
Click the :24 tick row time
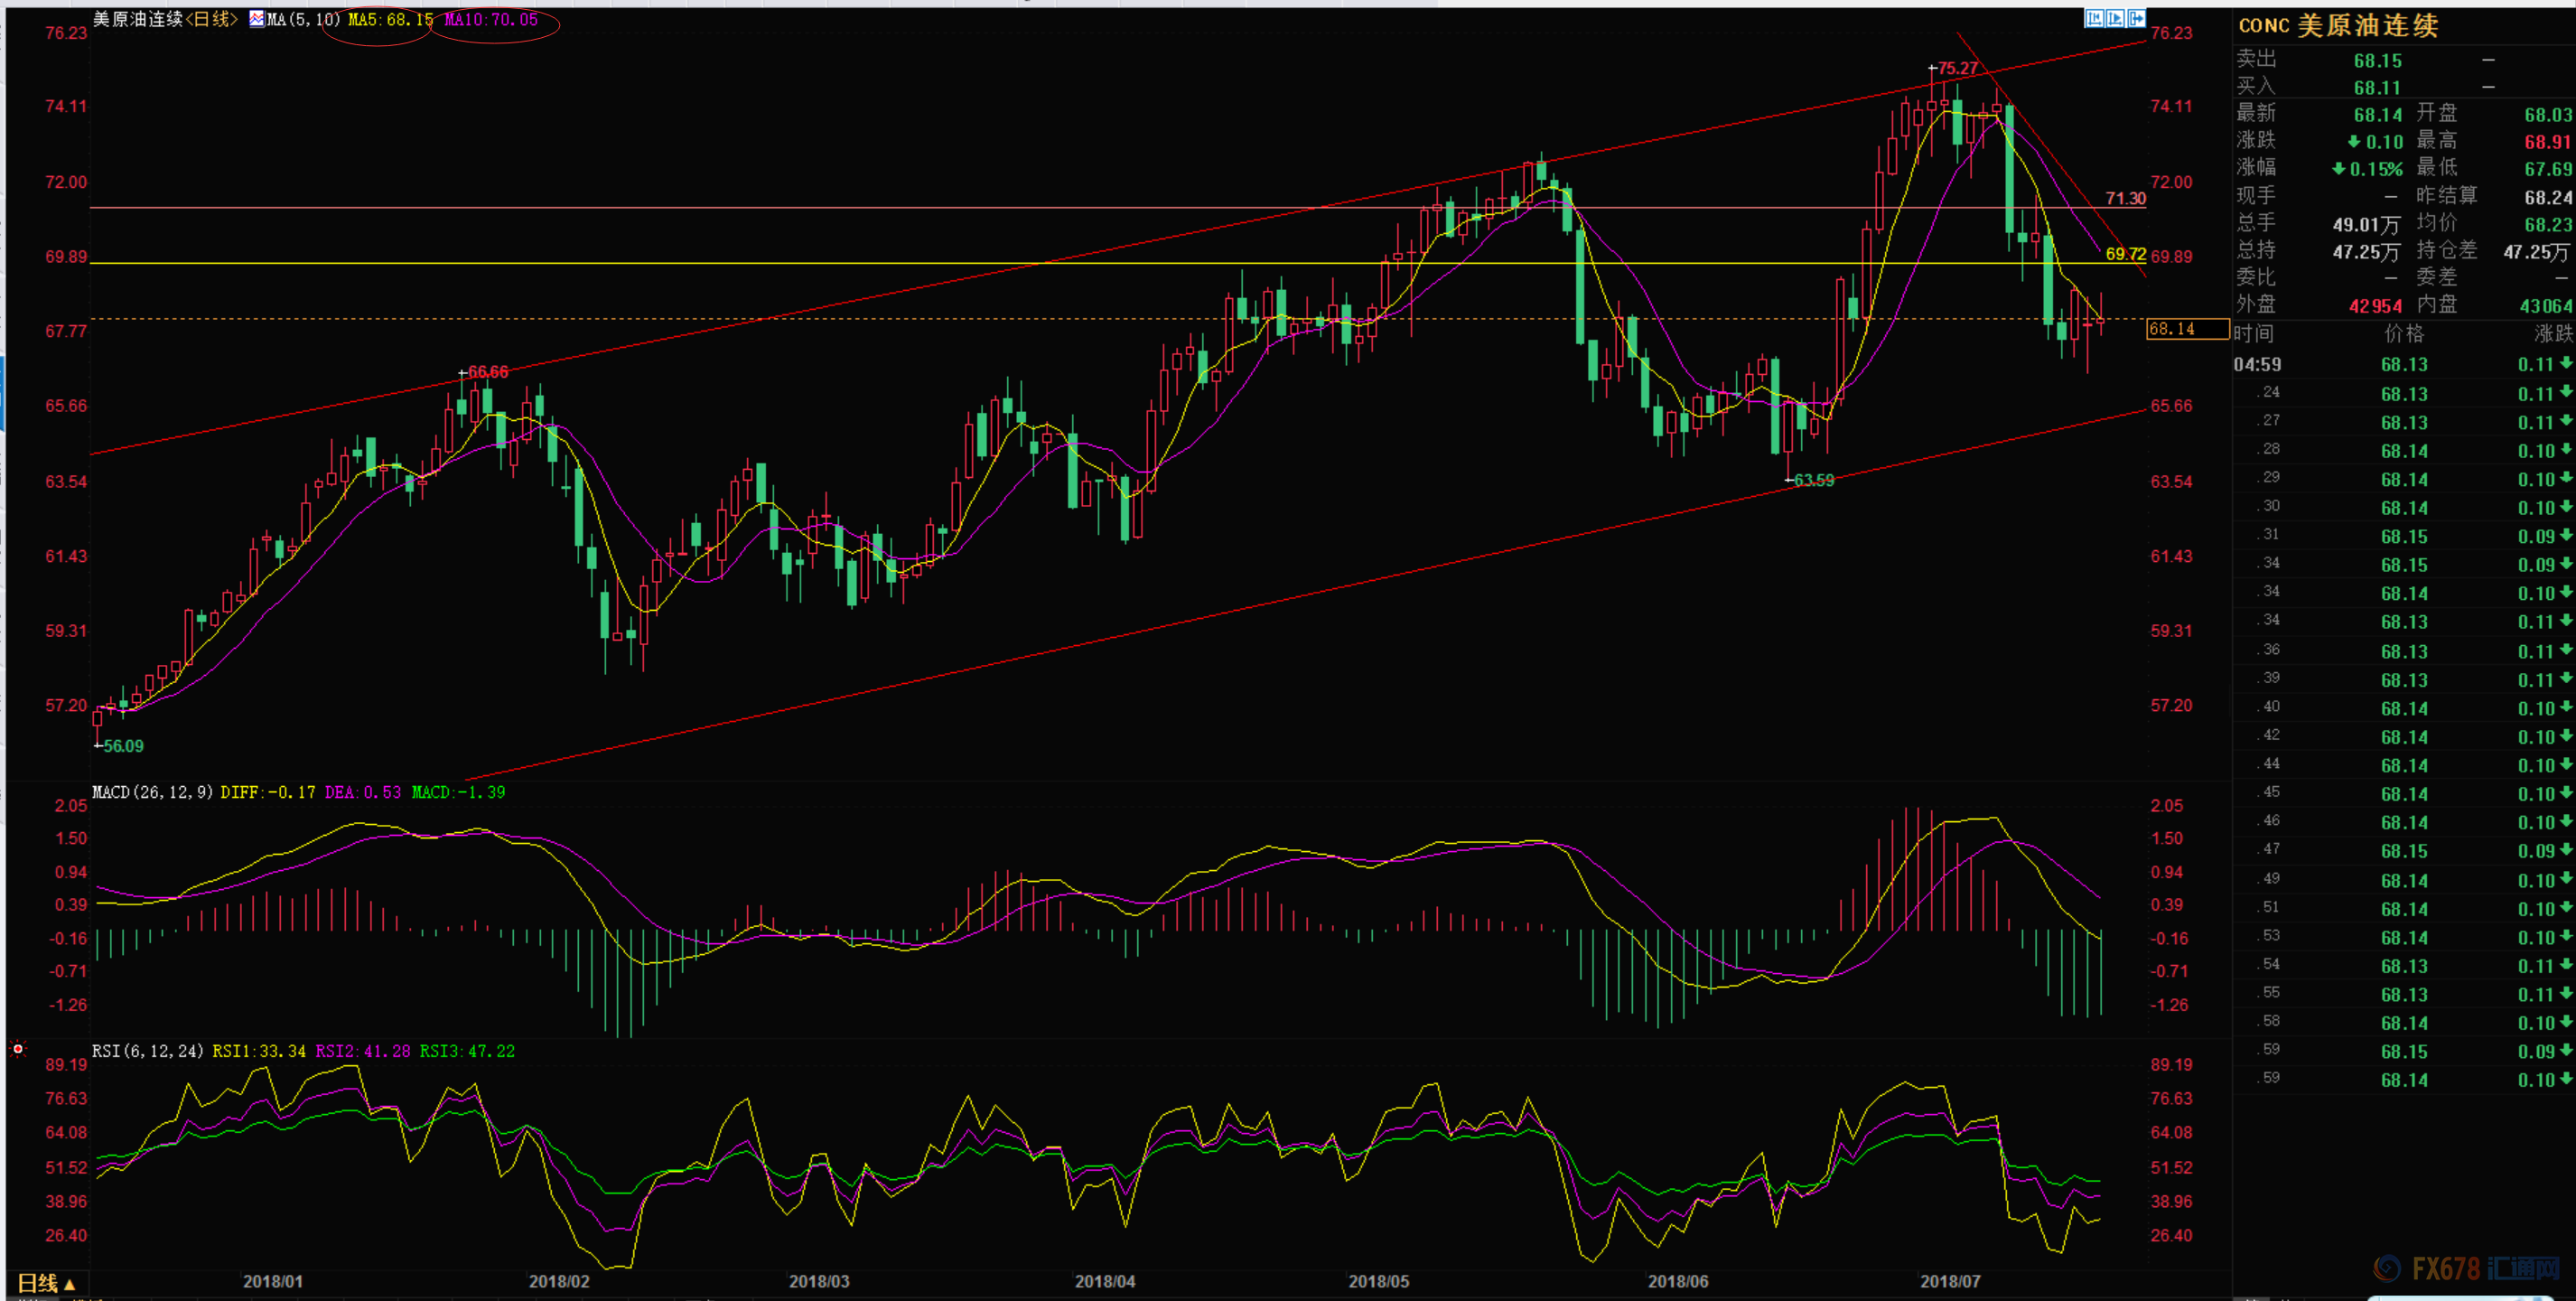coord(2271,392)
